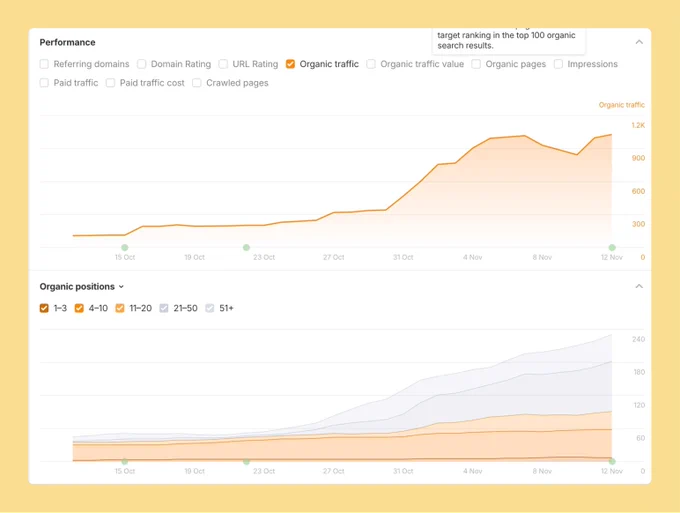Toggle the 21–50 positions checkbox
This screenshot has height=513, width=680.
[164, 308]
